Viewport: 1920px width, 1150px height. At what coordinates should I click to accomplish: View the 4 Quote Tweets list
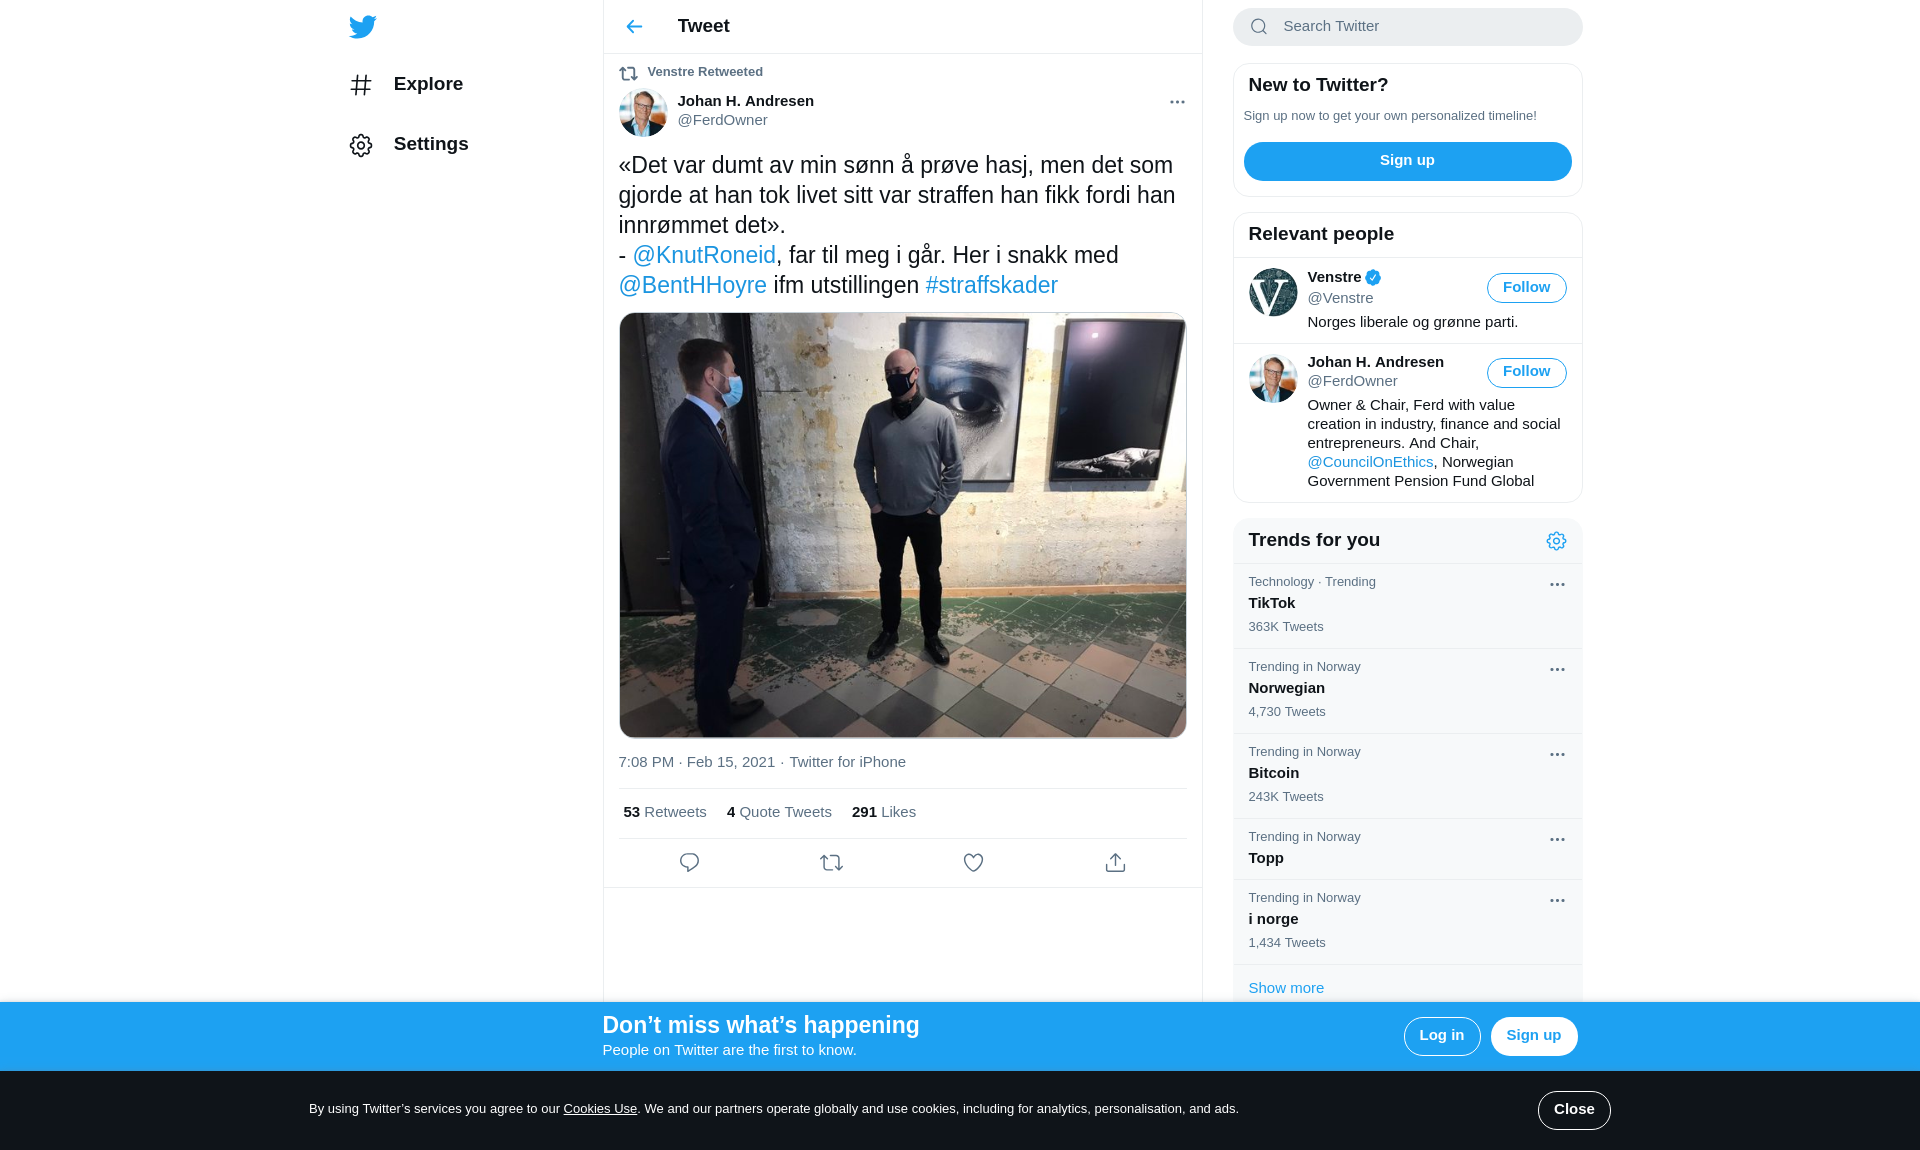click(779, 812)
